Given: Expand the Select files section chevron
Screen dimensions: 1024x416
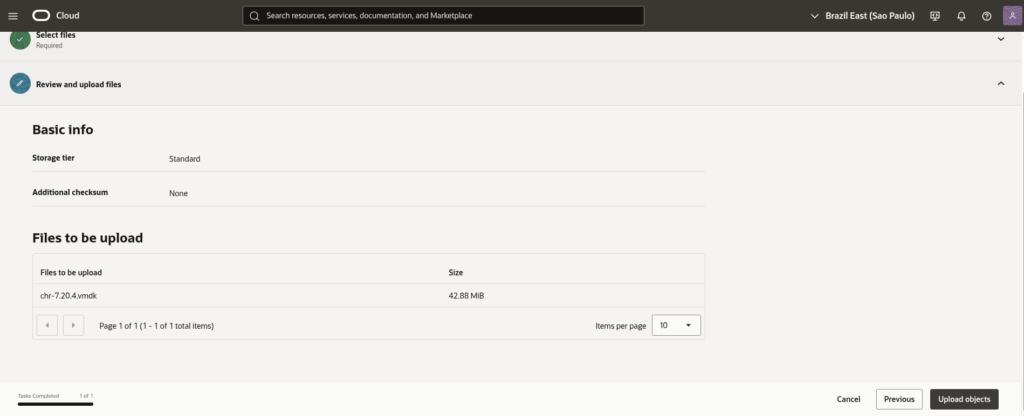Looking at the screenshot, I should tap(1001, 39).
